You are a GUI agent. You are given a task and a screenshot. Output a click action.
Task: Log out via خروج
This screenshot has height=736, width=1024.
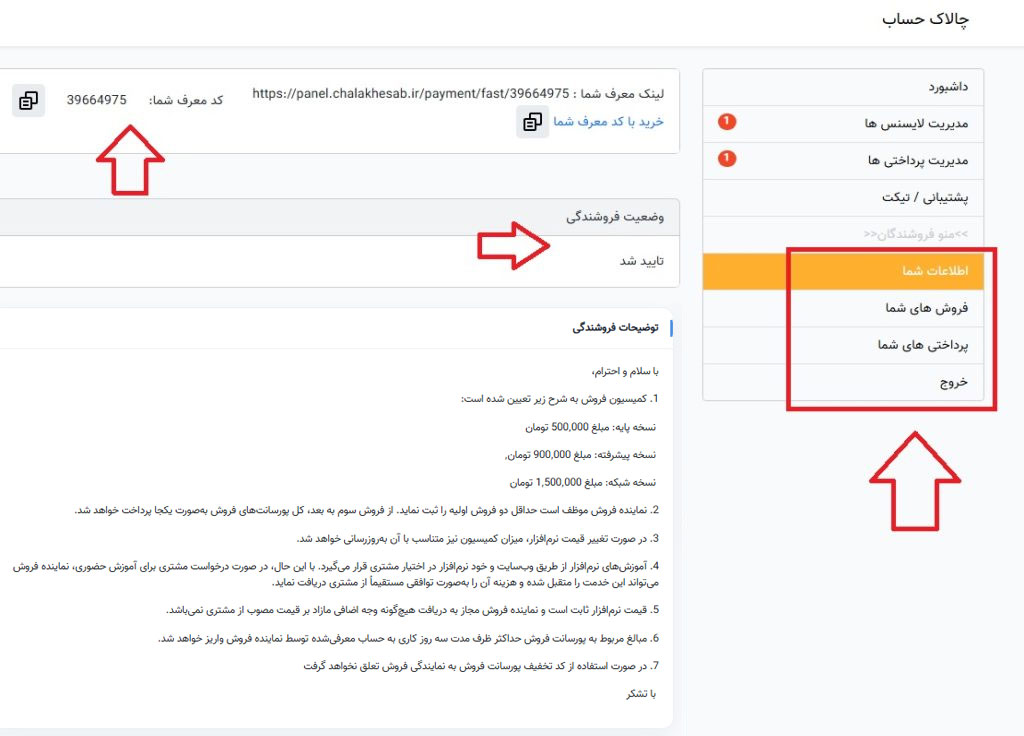click(843, 382)
